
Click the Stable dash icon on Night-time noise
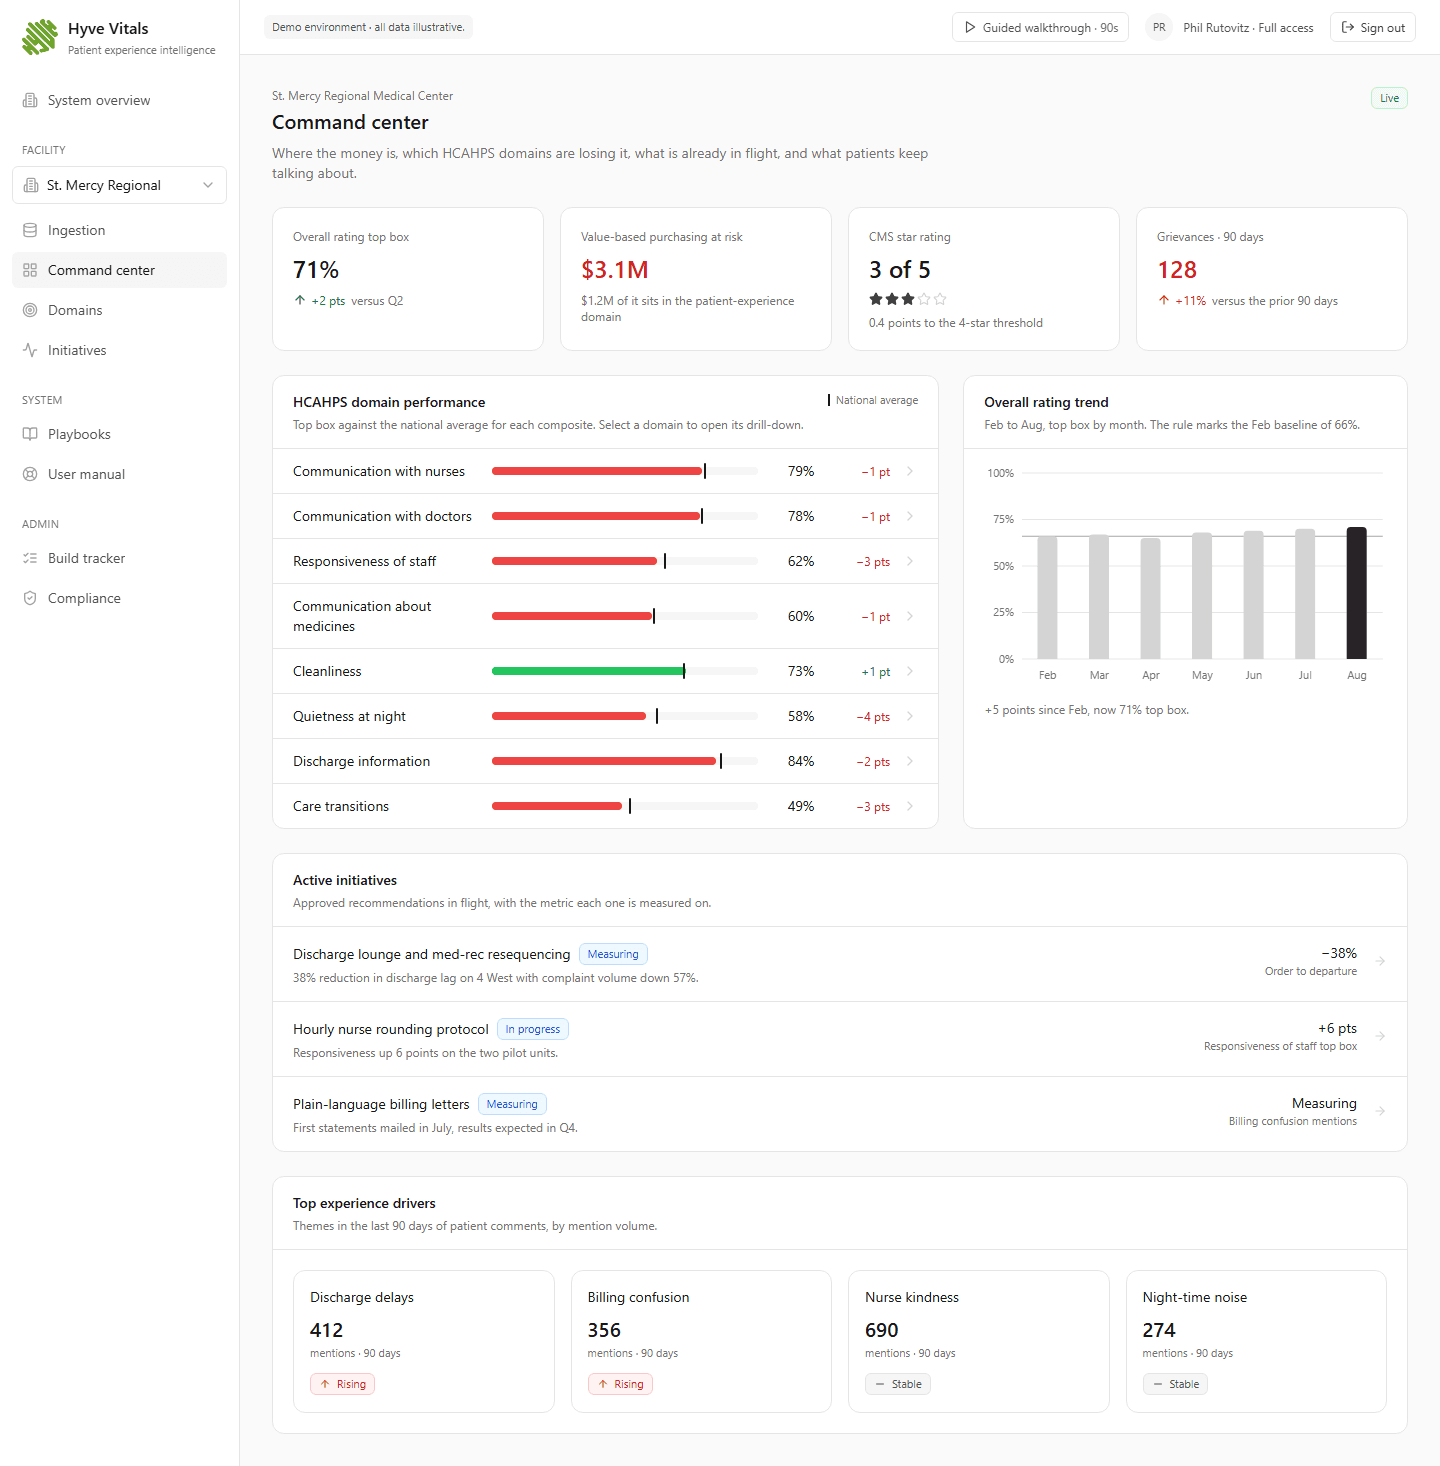point(1158,1384)
